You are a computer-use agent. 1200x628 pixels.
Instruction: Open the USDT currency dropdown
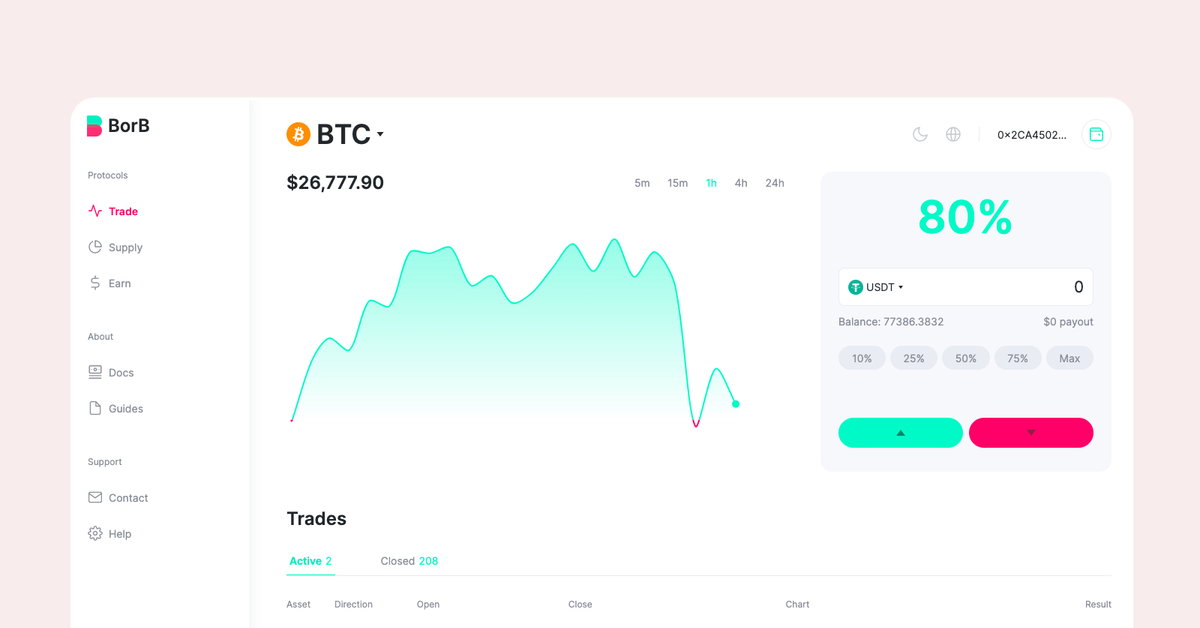876,287
